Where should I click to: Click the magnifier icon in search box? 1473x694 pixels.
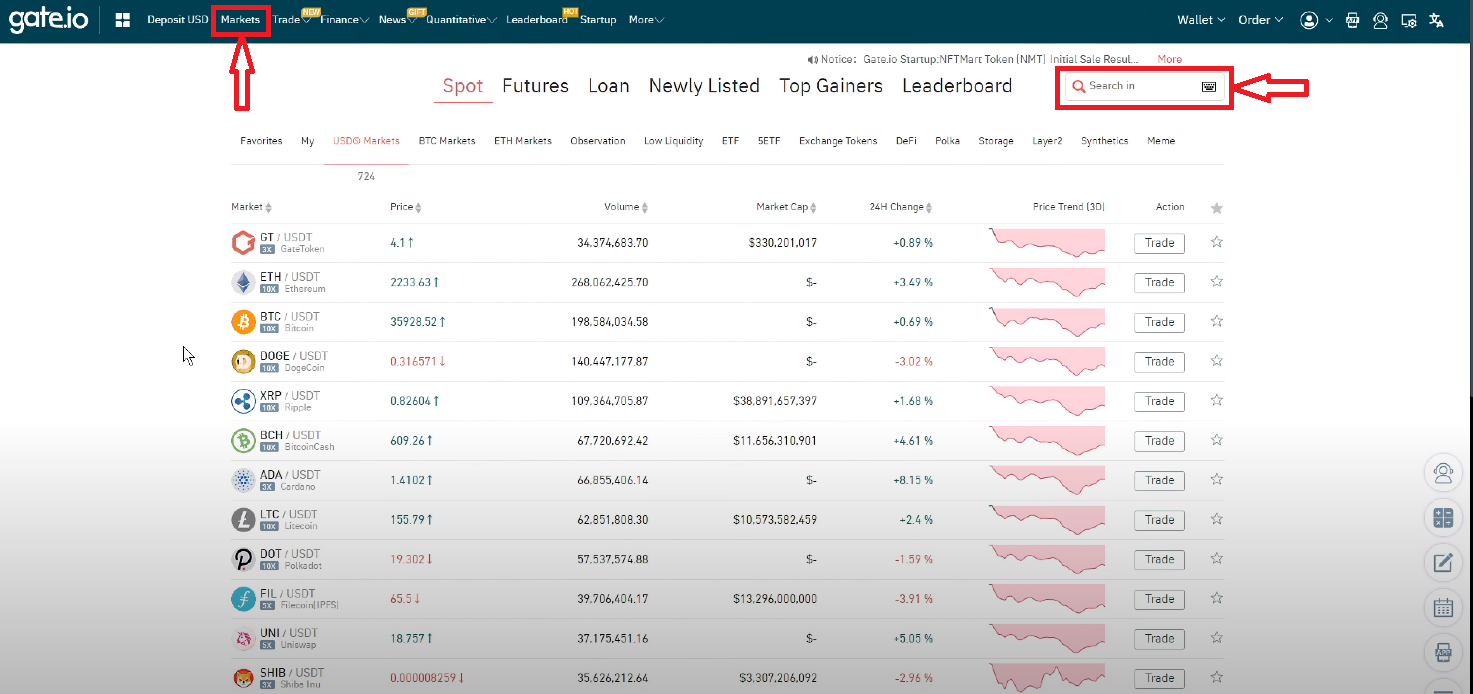click(1079, 87)
